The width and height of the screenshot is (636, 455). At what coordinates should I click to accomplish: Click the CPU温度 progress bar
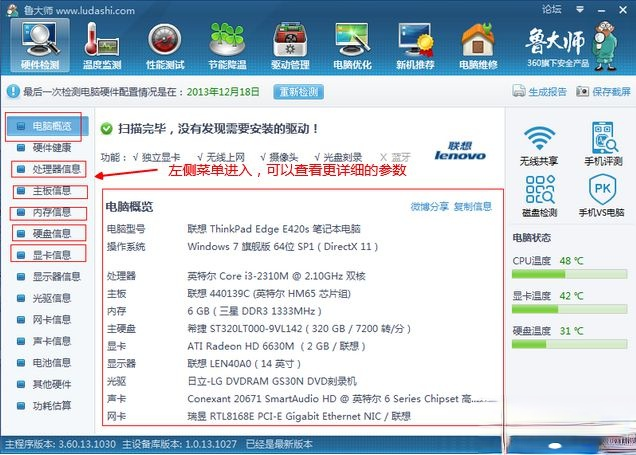pyautogui.click(x=569, y=275)
